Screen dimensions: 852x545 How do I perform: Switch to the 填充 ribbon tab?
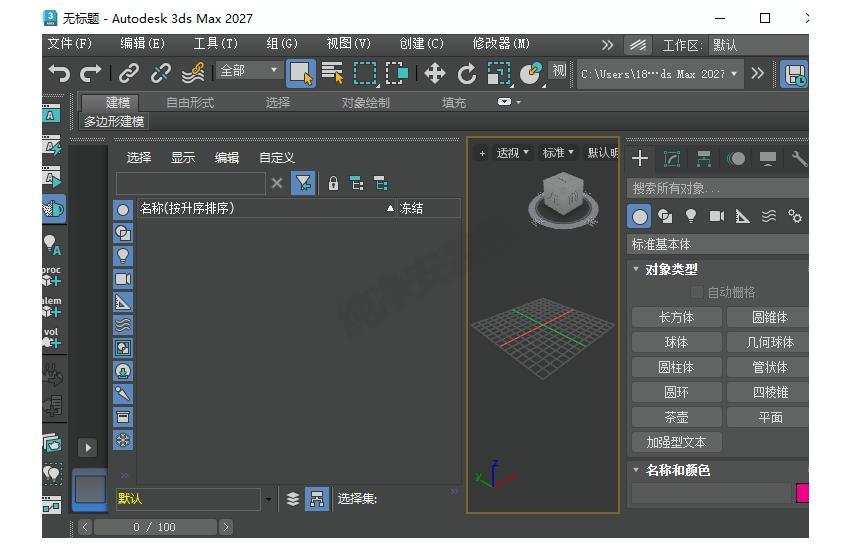click(454, 102)
